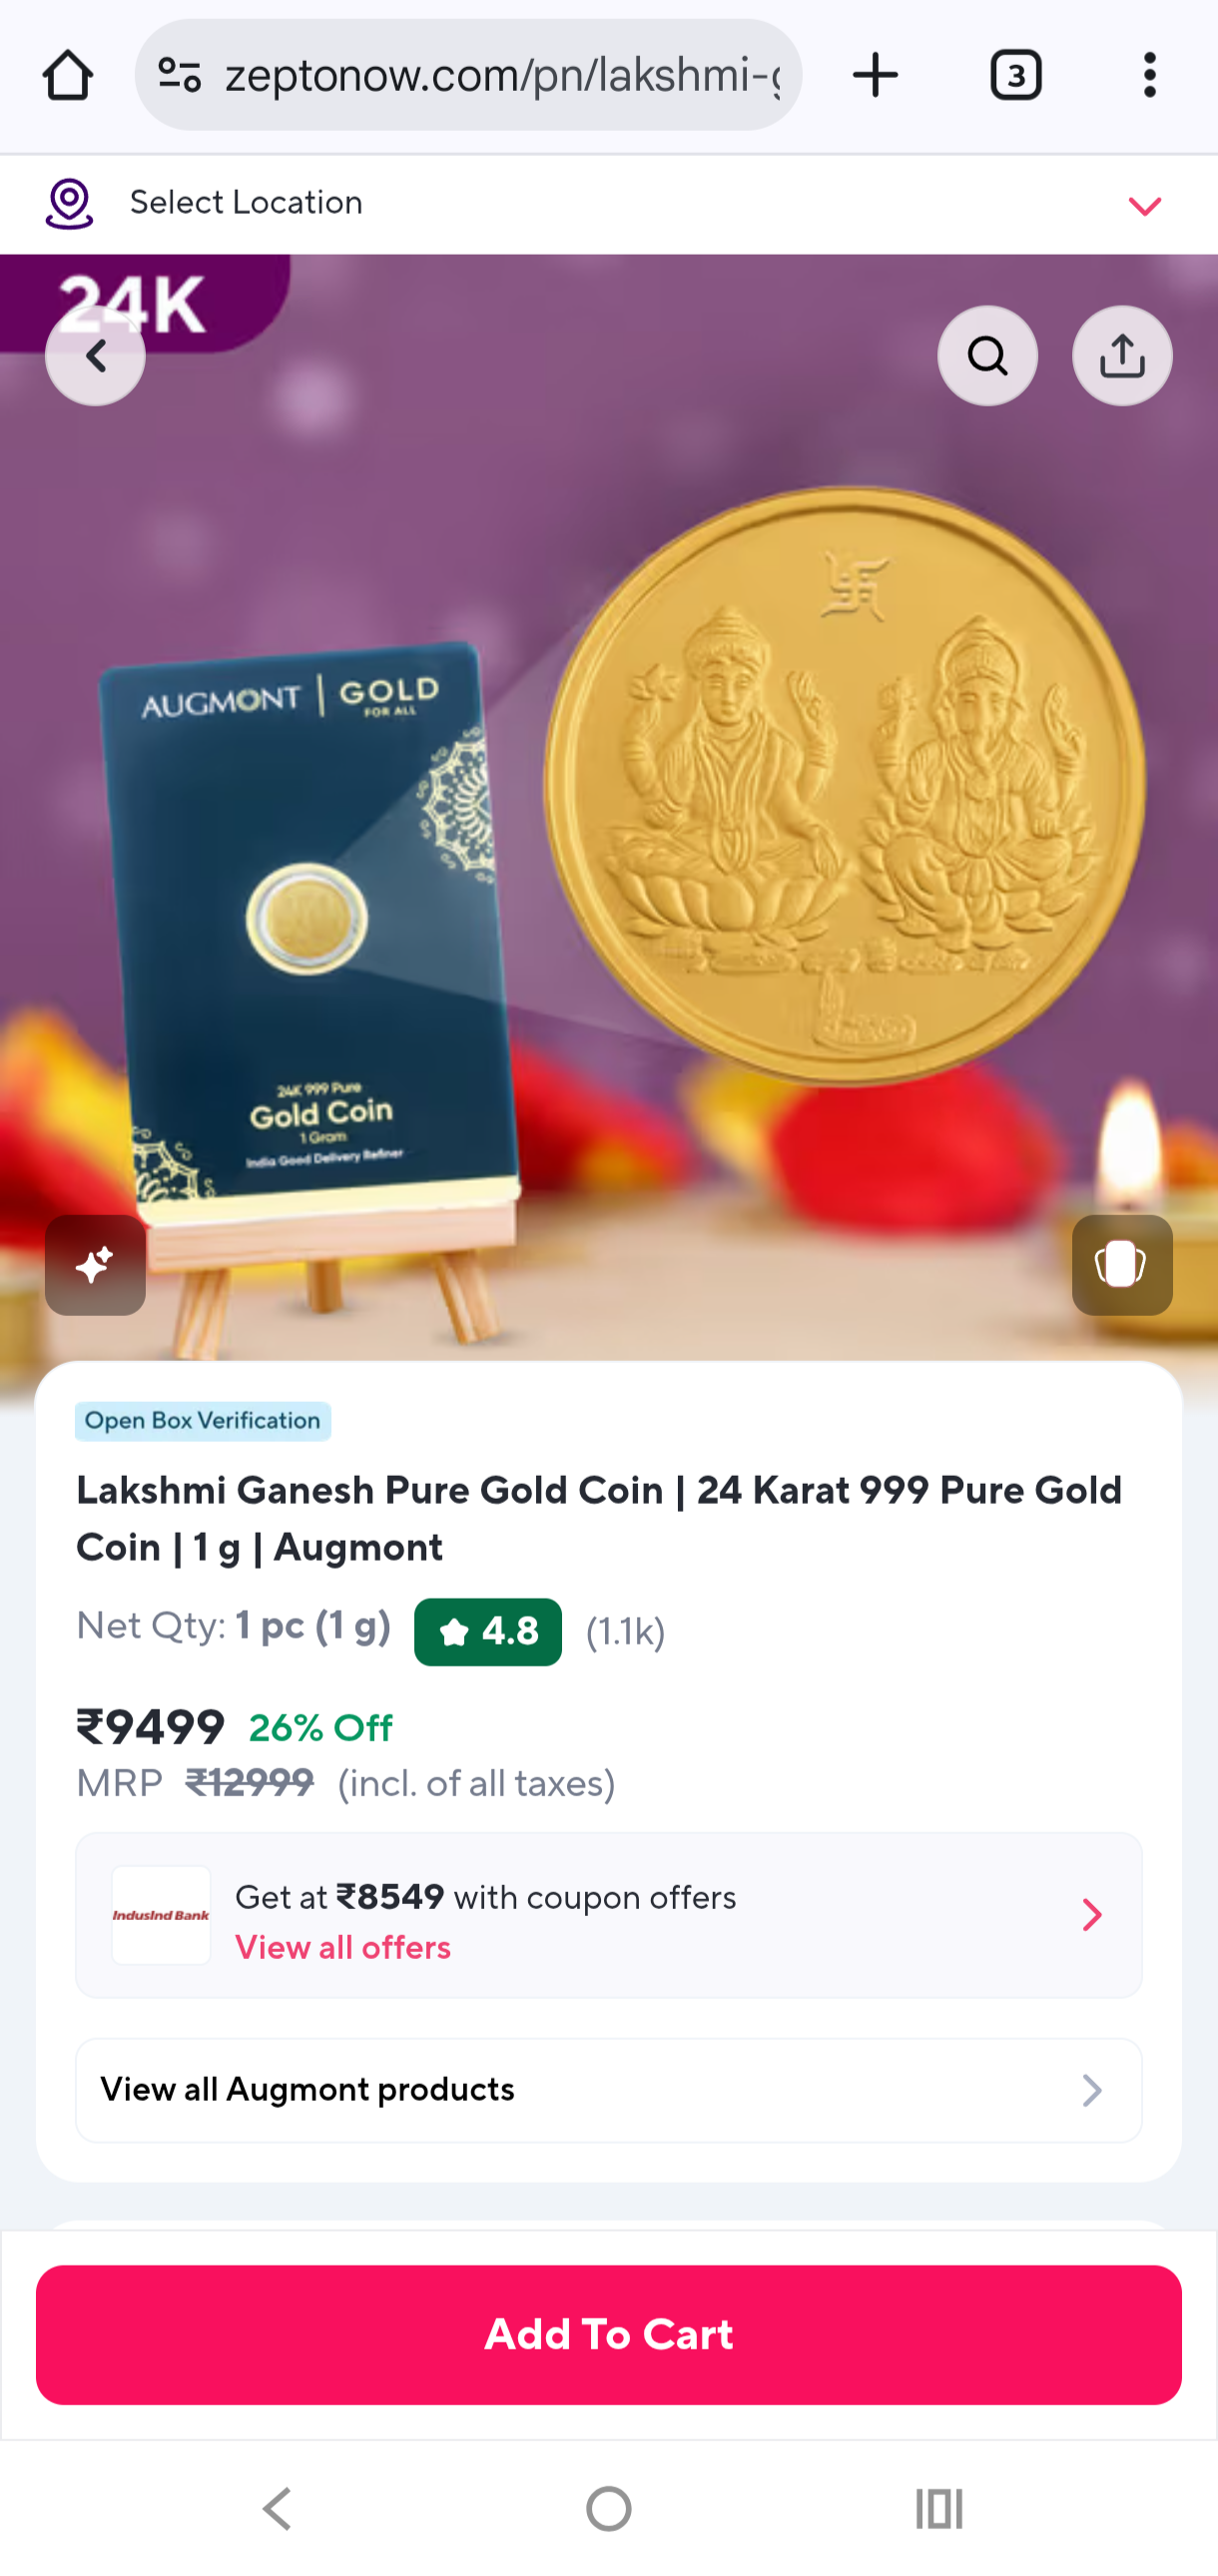Focus the zeptonow.com URL address field

point(502,76)
